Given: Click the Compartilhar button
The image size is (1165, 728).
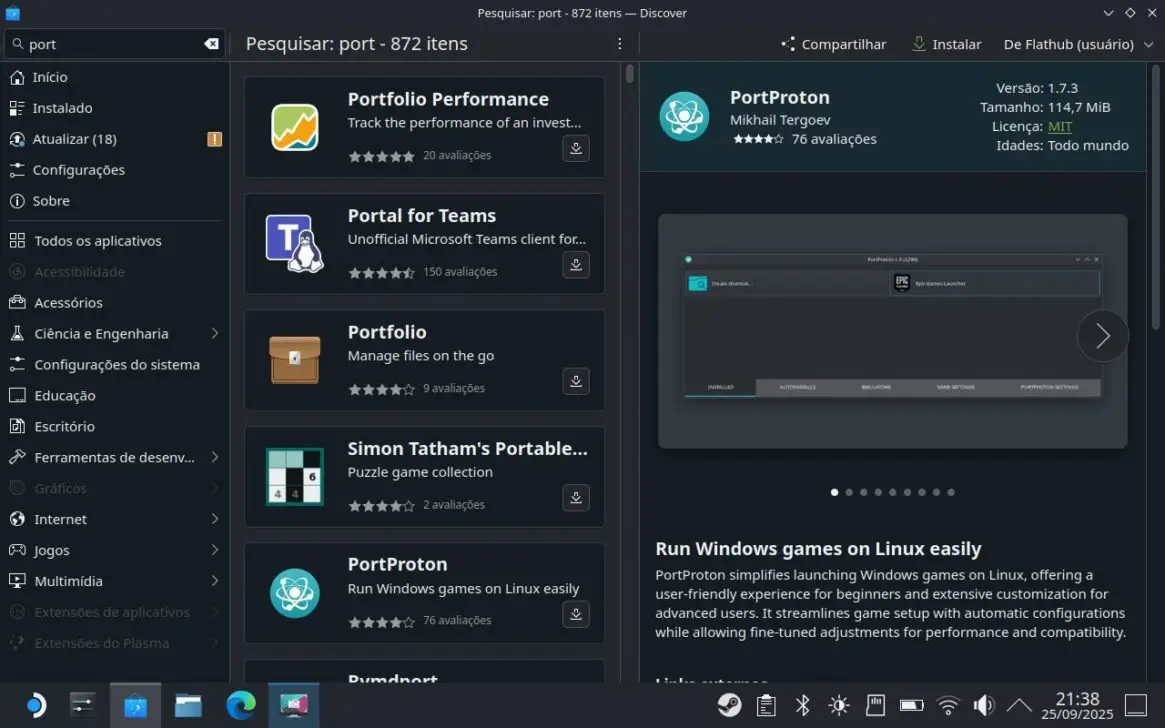Looking at the screenshot, I should [x=833, y=44].
